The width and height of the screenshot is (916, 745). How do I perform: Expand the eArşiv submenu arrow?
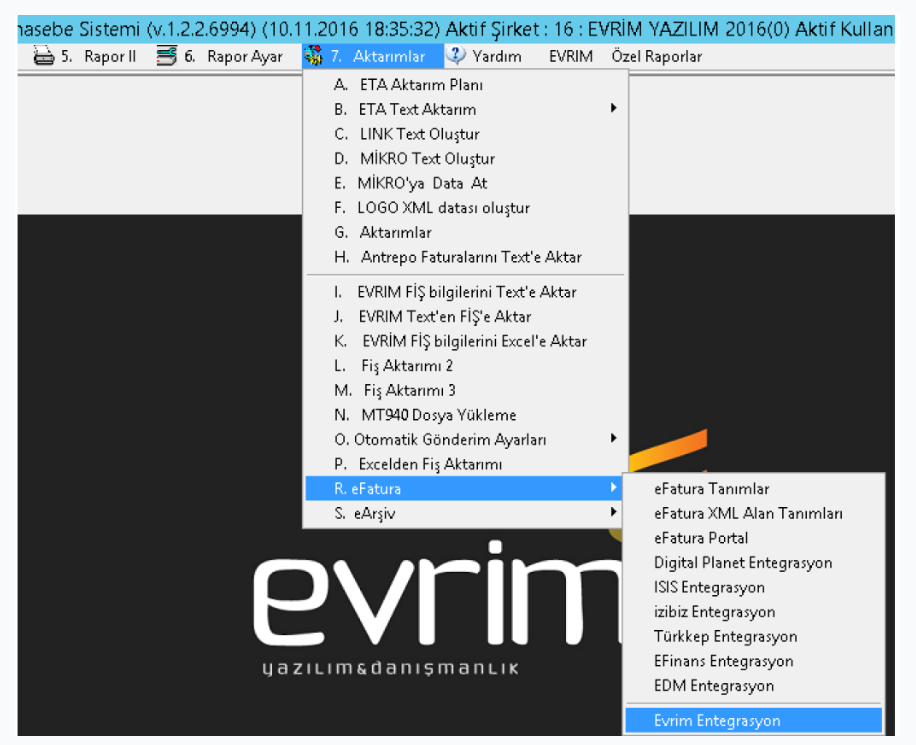tap(613, 512)
